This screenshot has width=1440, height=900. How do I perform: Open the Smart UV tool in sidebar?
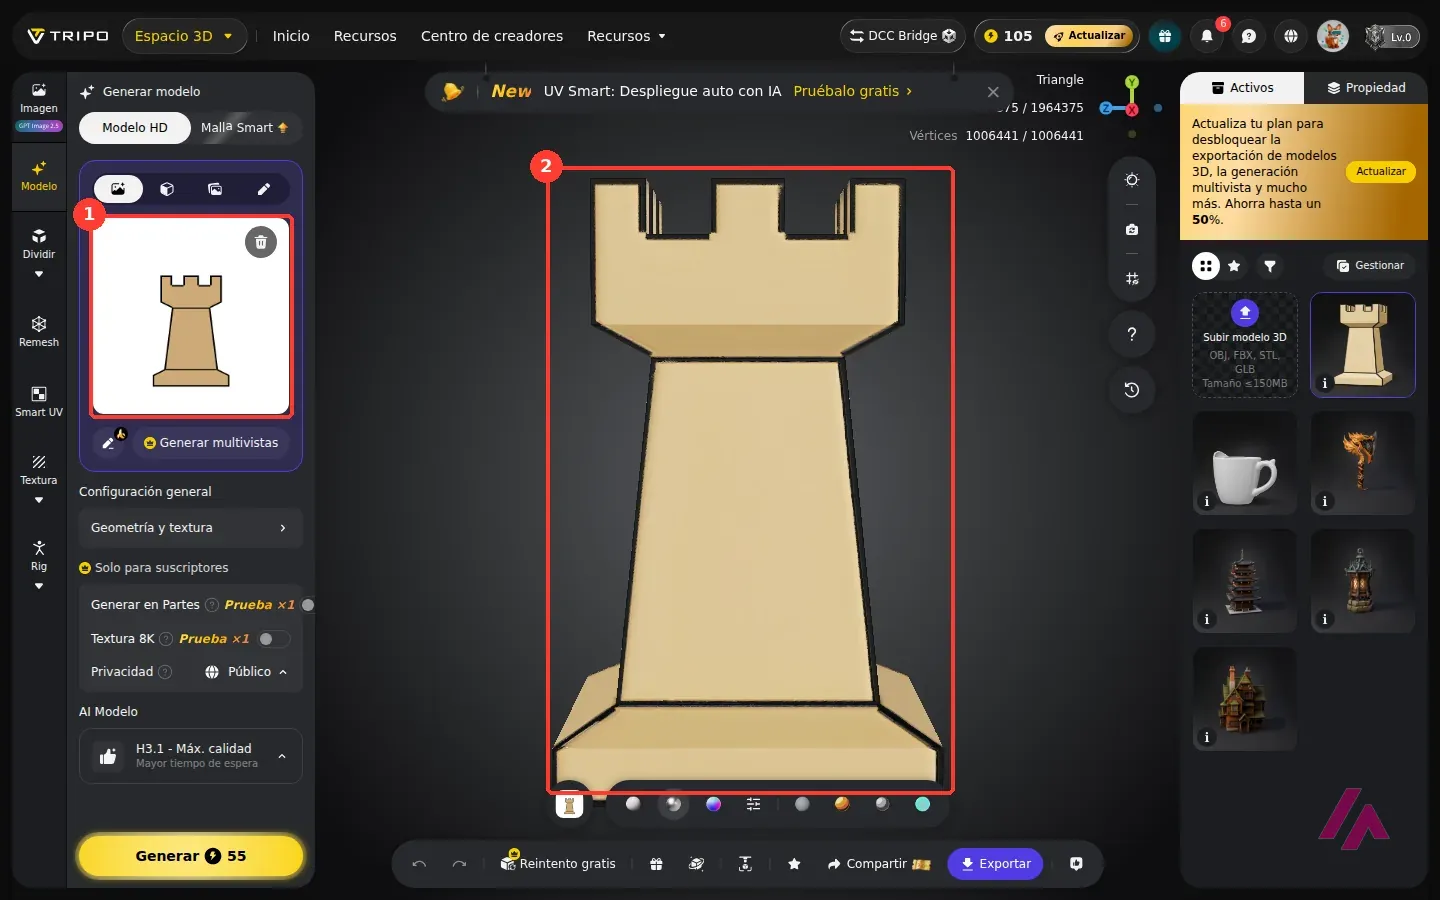pyautogui.click(x=39, y=401)
